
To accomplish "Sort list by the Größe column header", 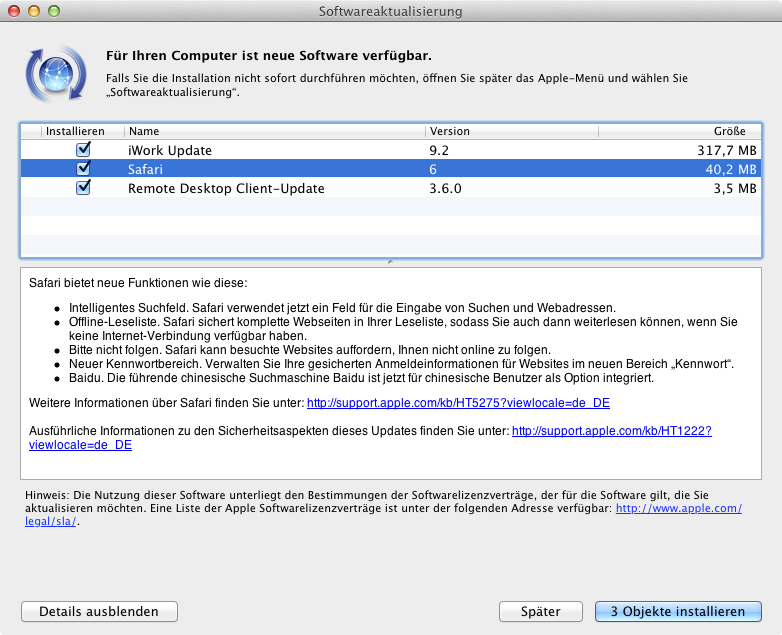I will tap(680, 131).
